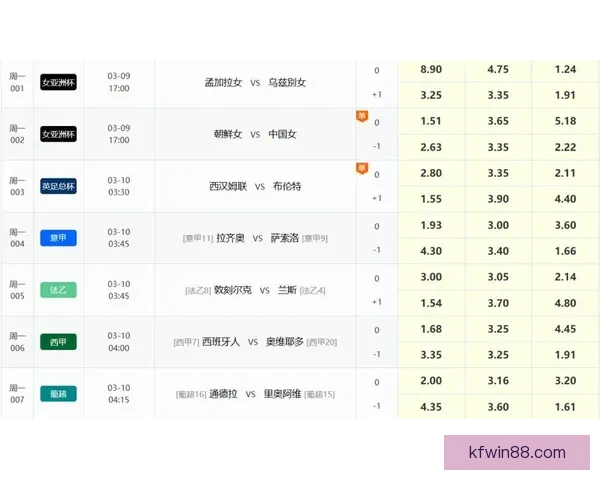This screenshot has height=480, width=600.
Task: Select the 3.05 draw odds
Action: [x=498, y=277]
